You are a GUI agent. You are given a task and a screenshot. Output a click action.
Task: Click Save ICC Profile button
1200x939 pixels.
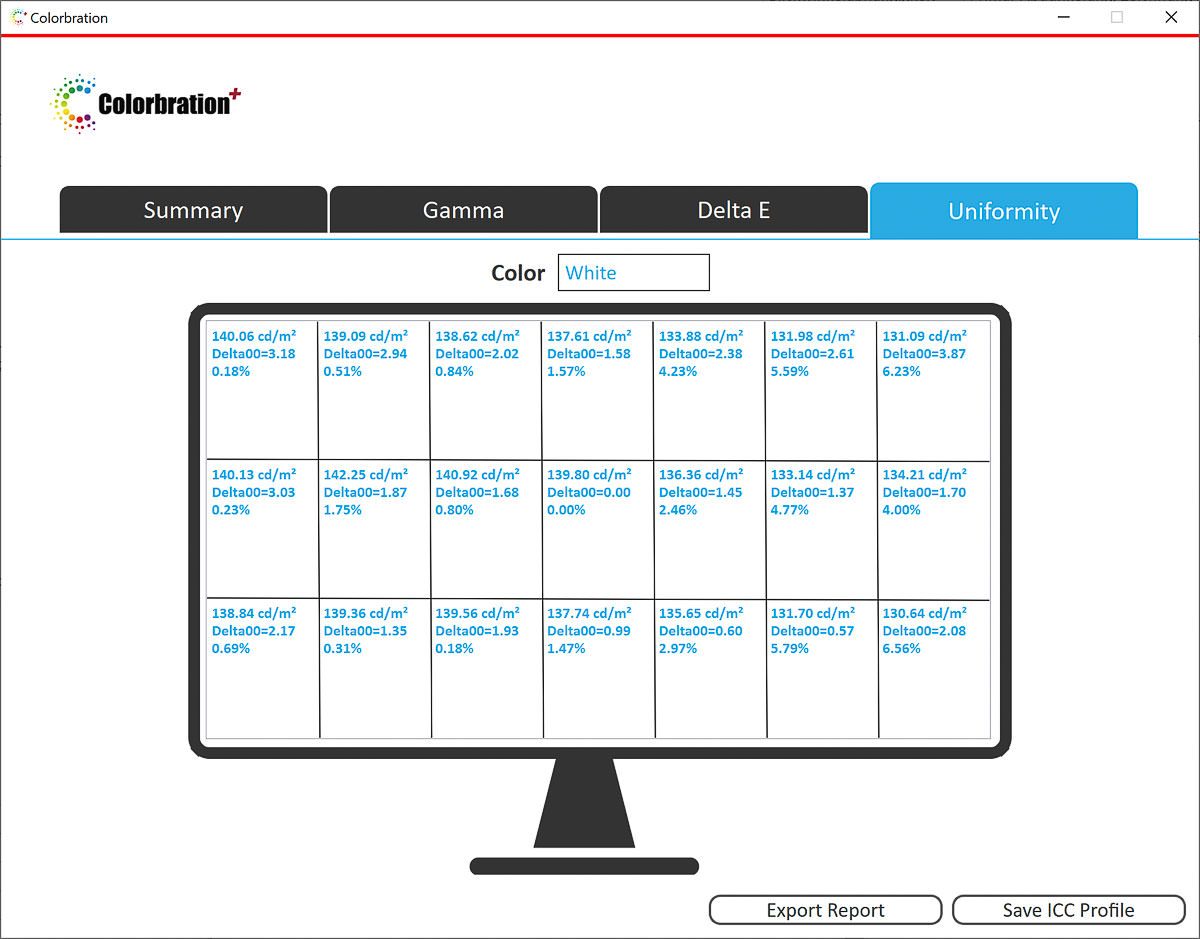pos(1067,910)
